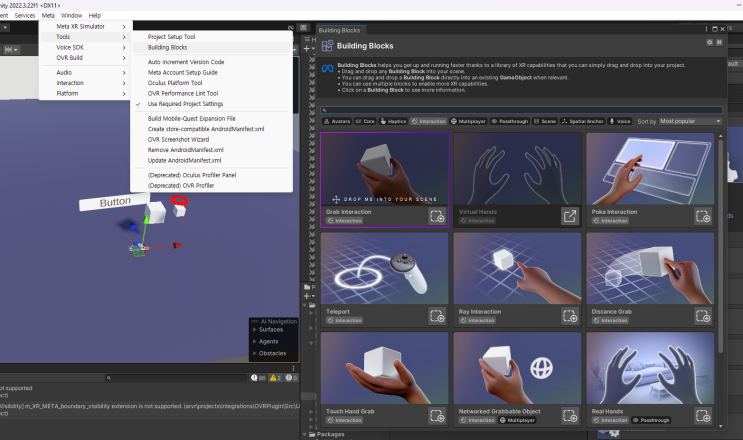Screen dimensions: 743x440
Task: Toggle the Spatial Anchor filter tag
Action: click(582, 121)
